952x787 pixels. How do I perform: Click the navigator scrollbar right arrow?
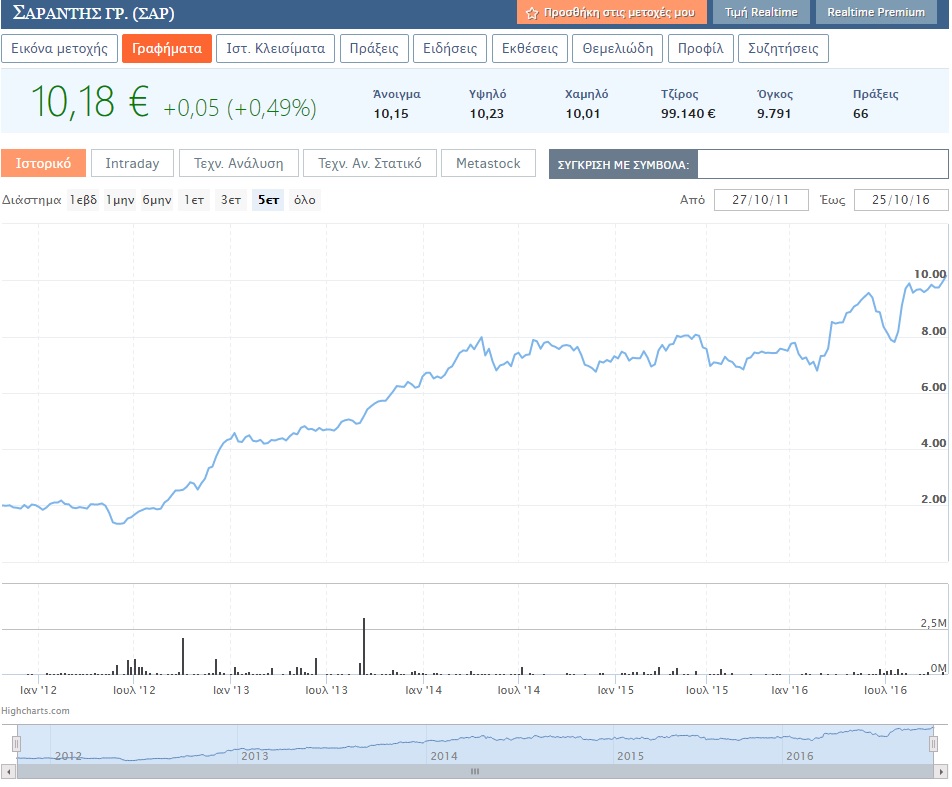[941, 772]
